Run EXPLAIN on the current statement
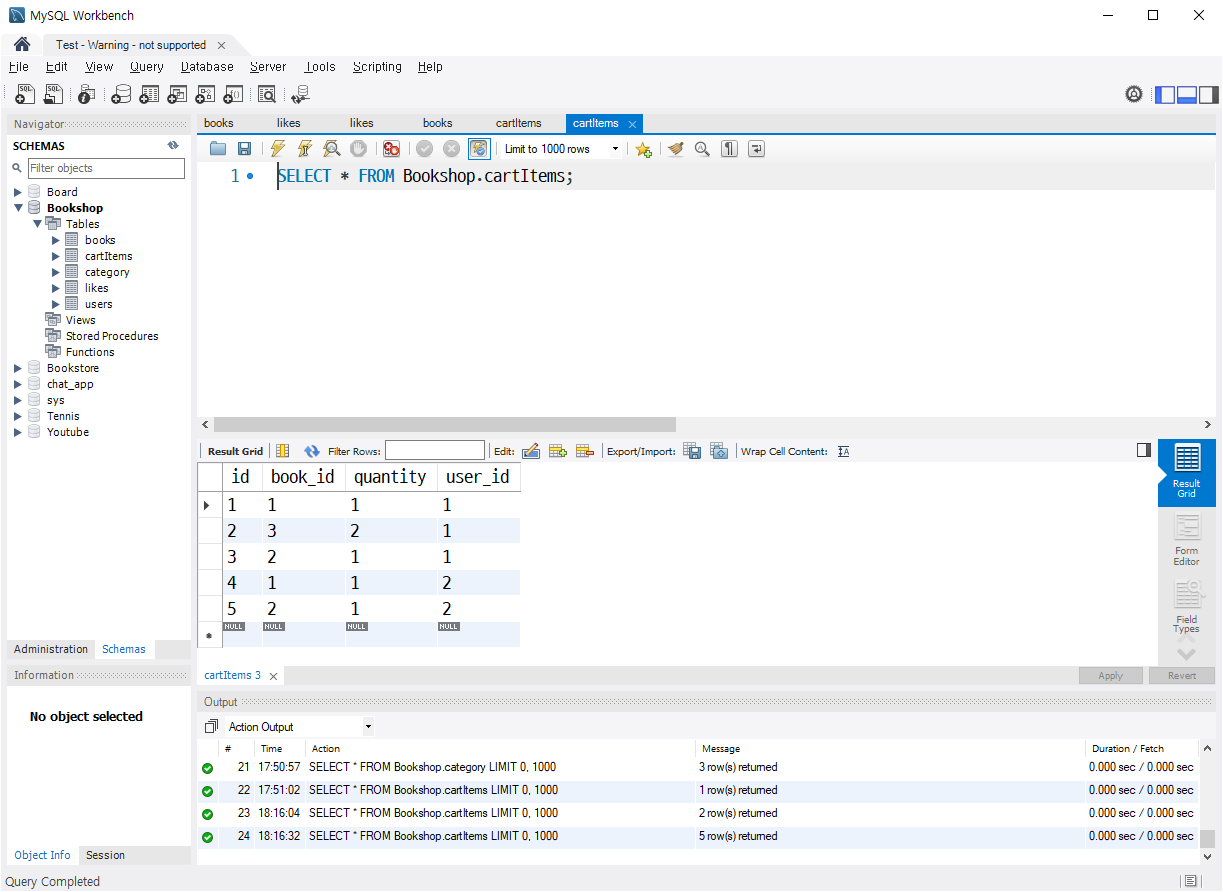Image resolution: width=1223 pixels, height=892 pixels. click(331, 149)
